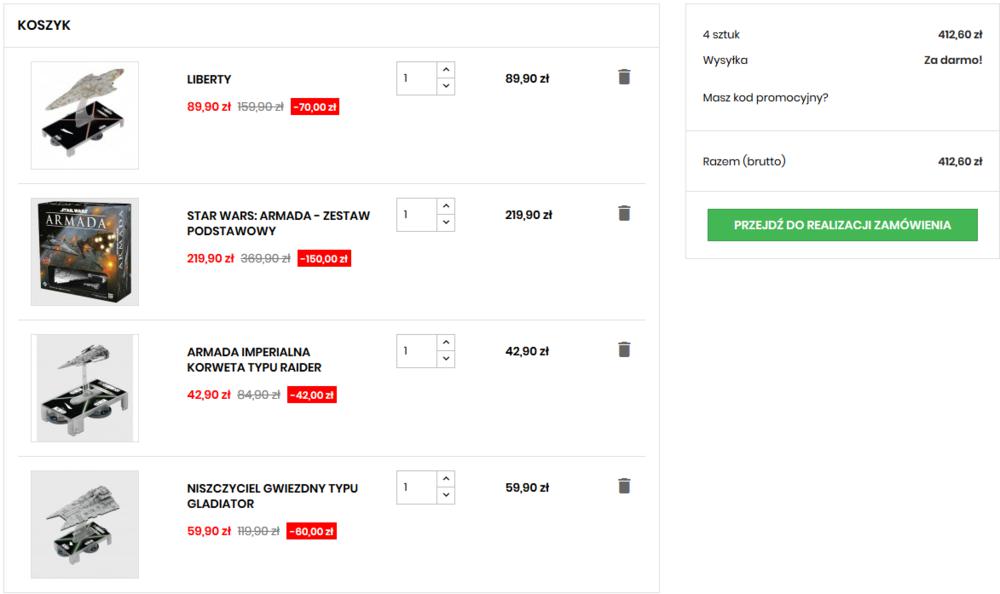The image size is (1000, 594).
Task: Click the Gladiator quantity input field
Action: tap(416, 488)
